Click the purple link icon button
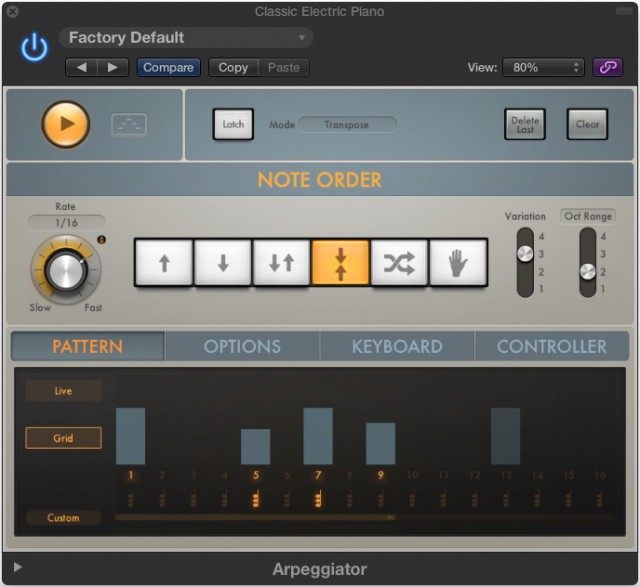 pos(607,67)
